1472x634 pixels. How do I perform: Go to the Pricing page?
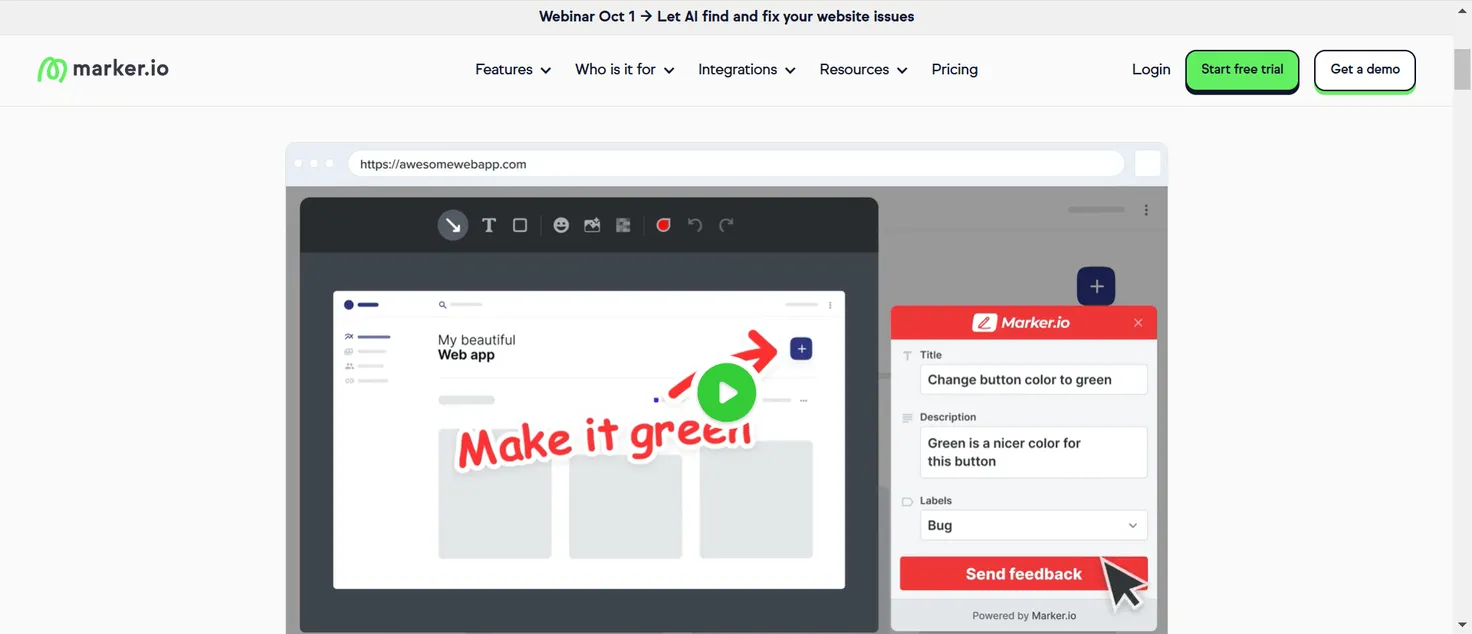955,70
